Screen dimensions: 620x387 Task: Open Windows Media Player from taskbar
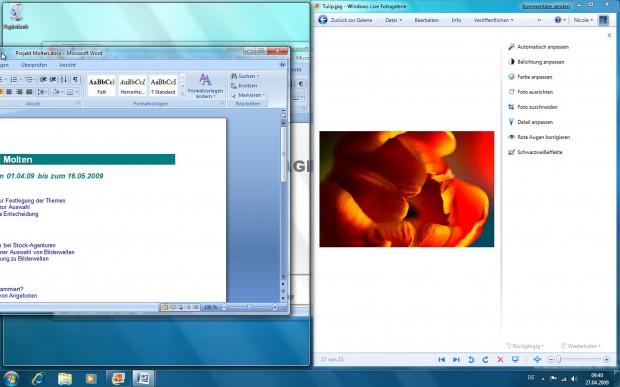pos(91,379)
